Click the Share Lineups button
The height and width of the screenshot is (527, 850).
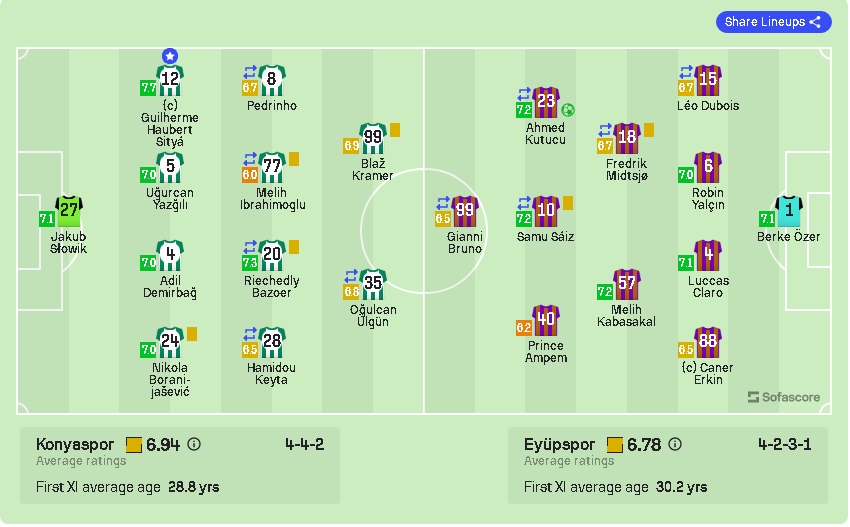click(x=773, y=22)
